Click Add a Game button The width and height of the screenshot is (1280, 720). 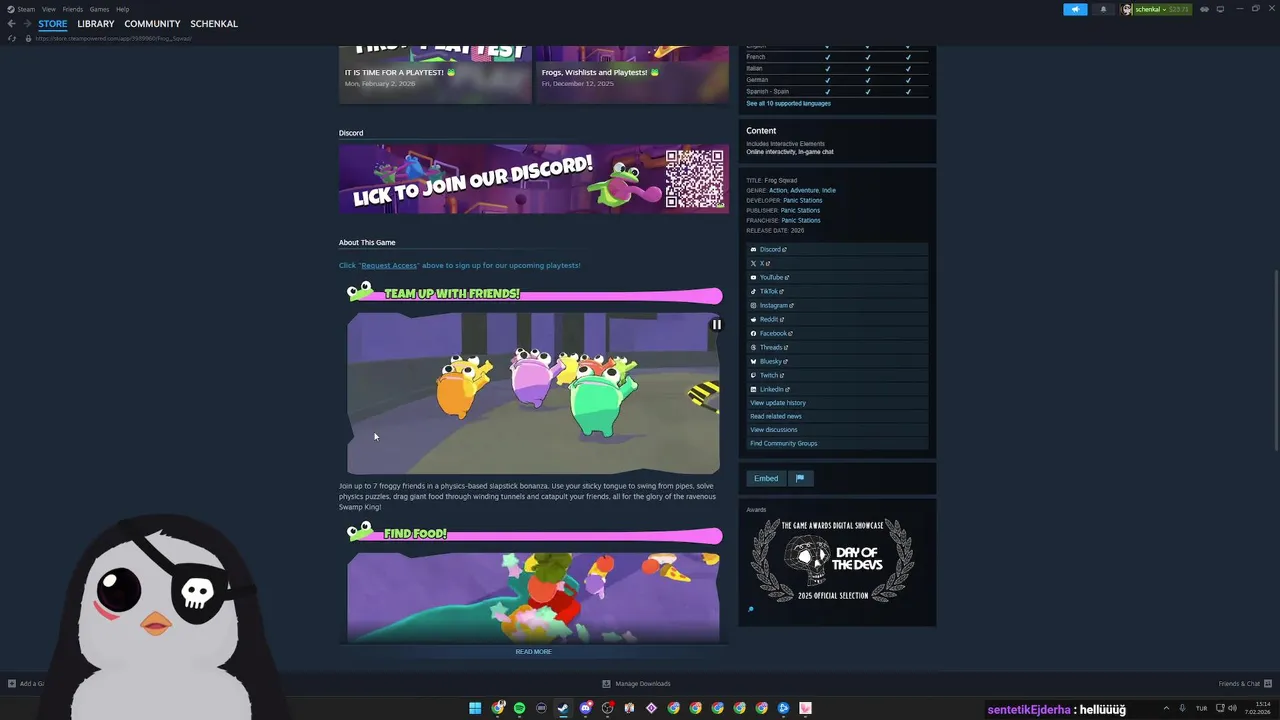click(26, 684)
